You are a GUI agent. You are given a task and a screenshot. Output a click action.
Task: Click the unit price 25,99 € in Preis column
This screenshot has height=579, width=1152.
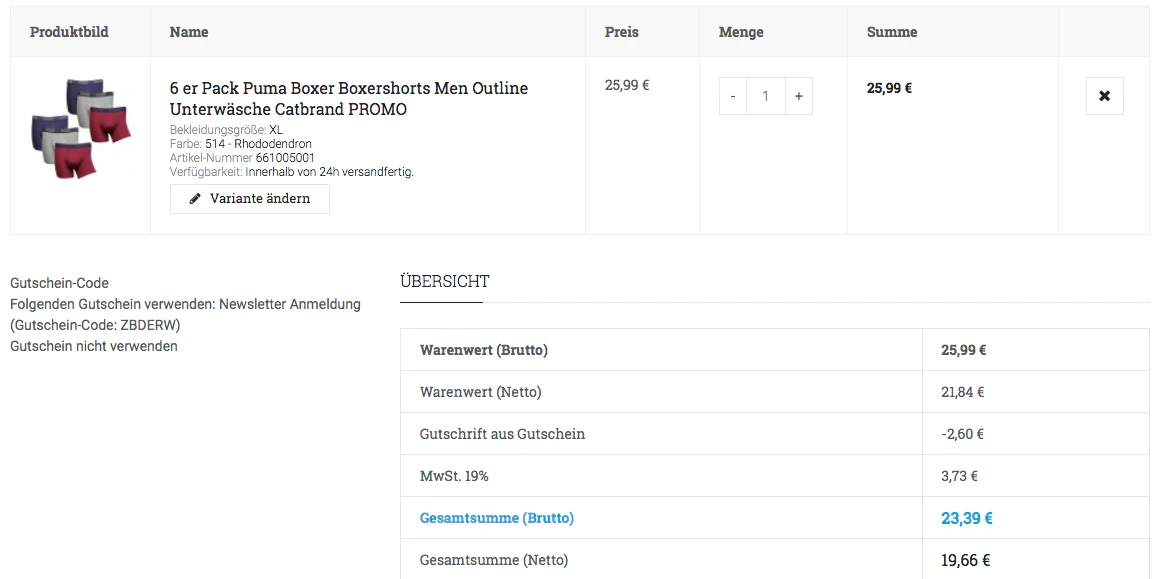click(627, 85)
